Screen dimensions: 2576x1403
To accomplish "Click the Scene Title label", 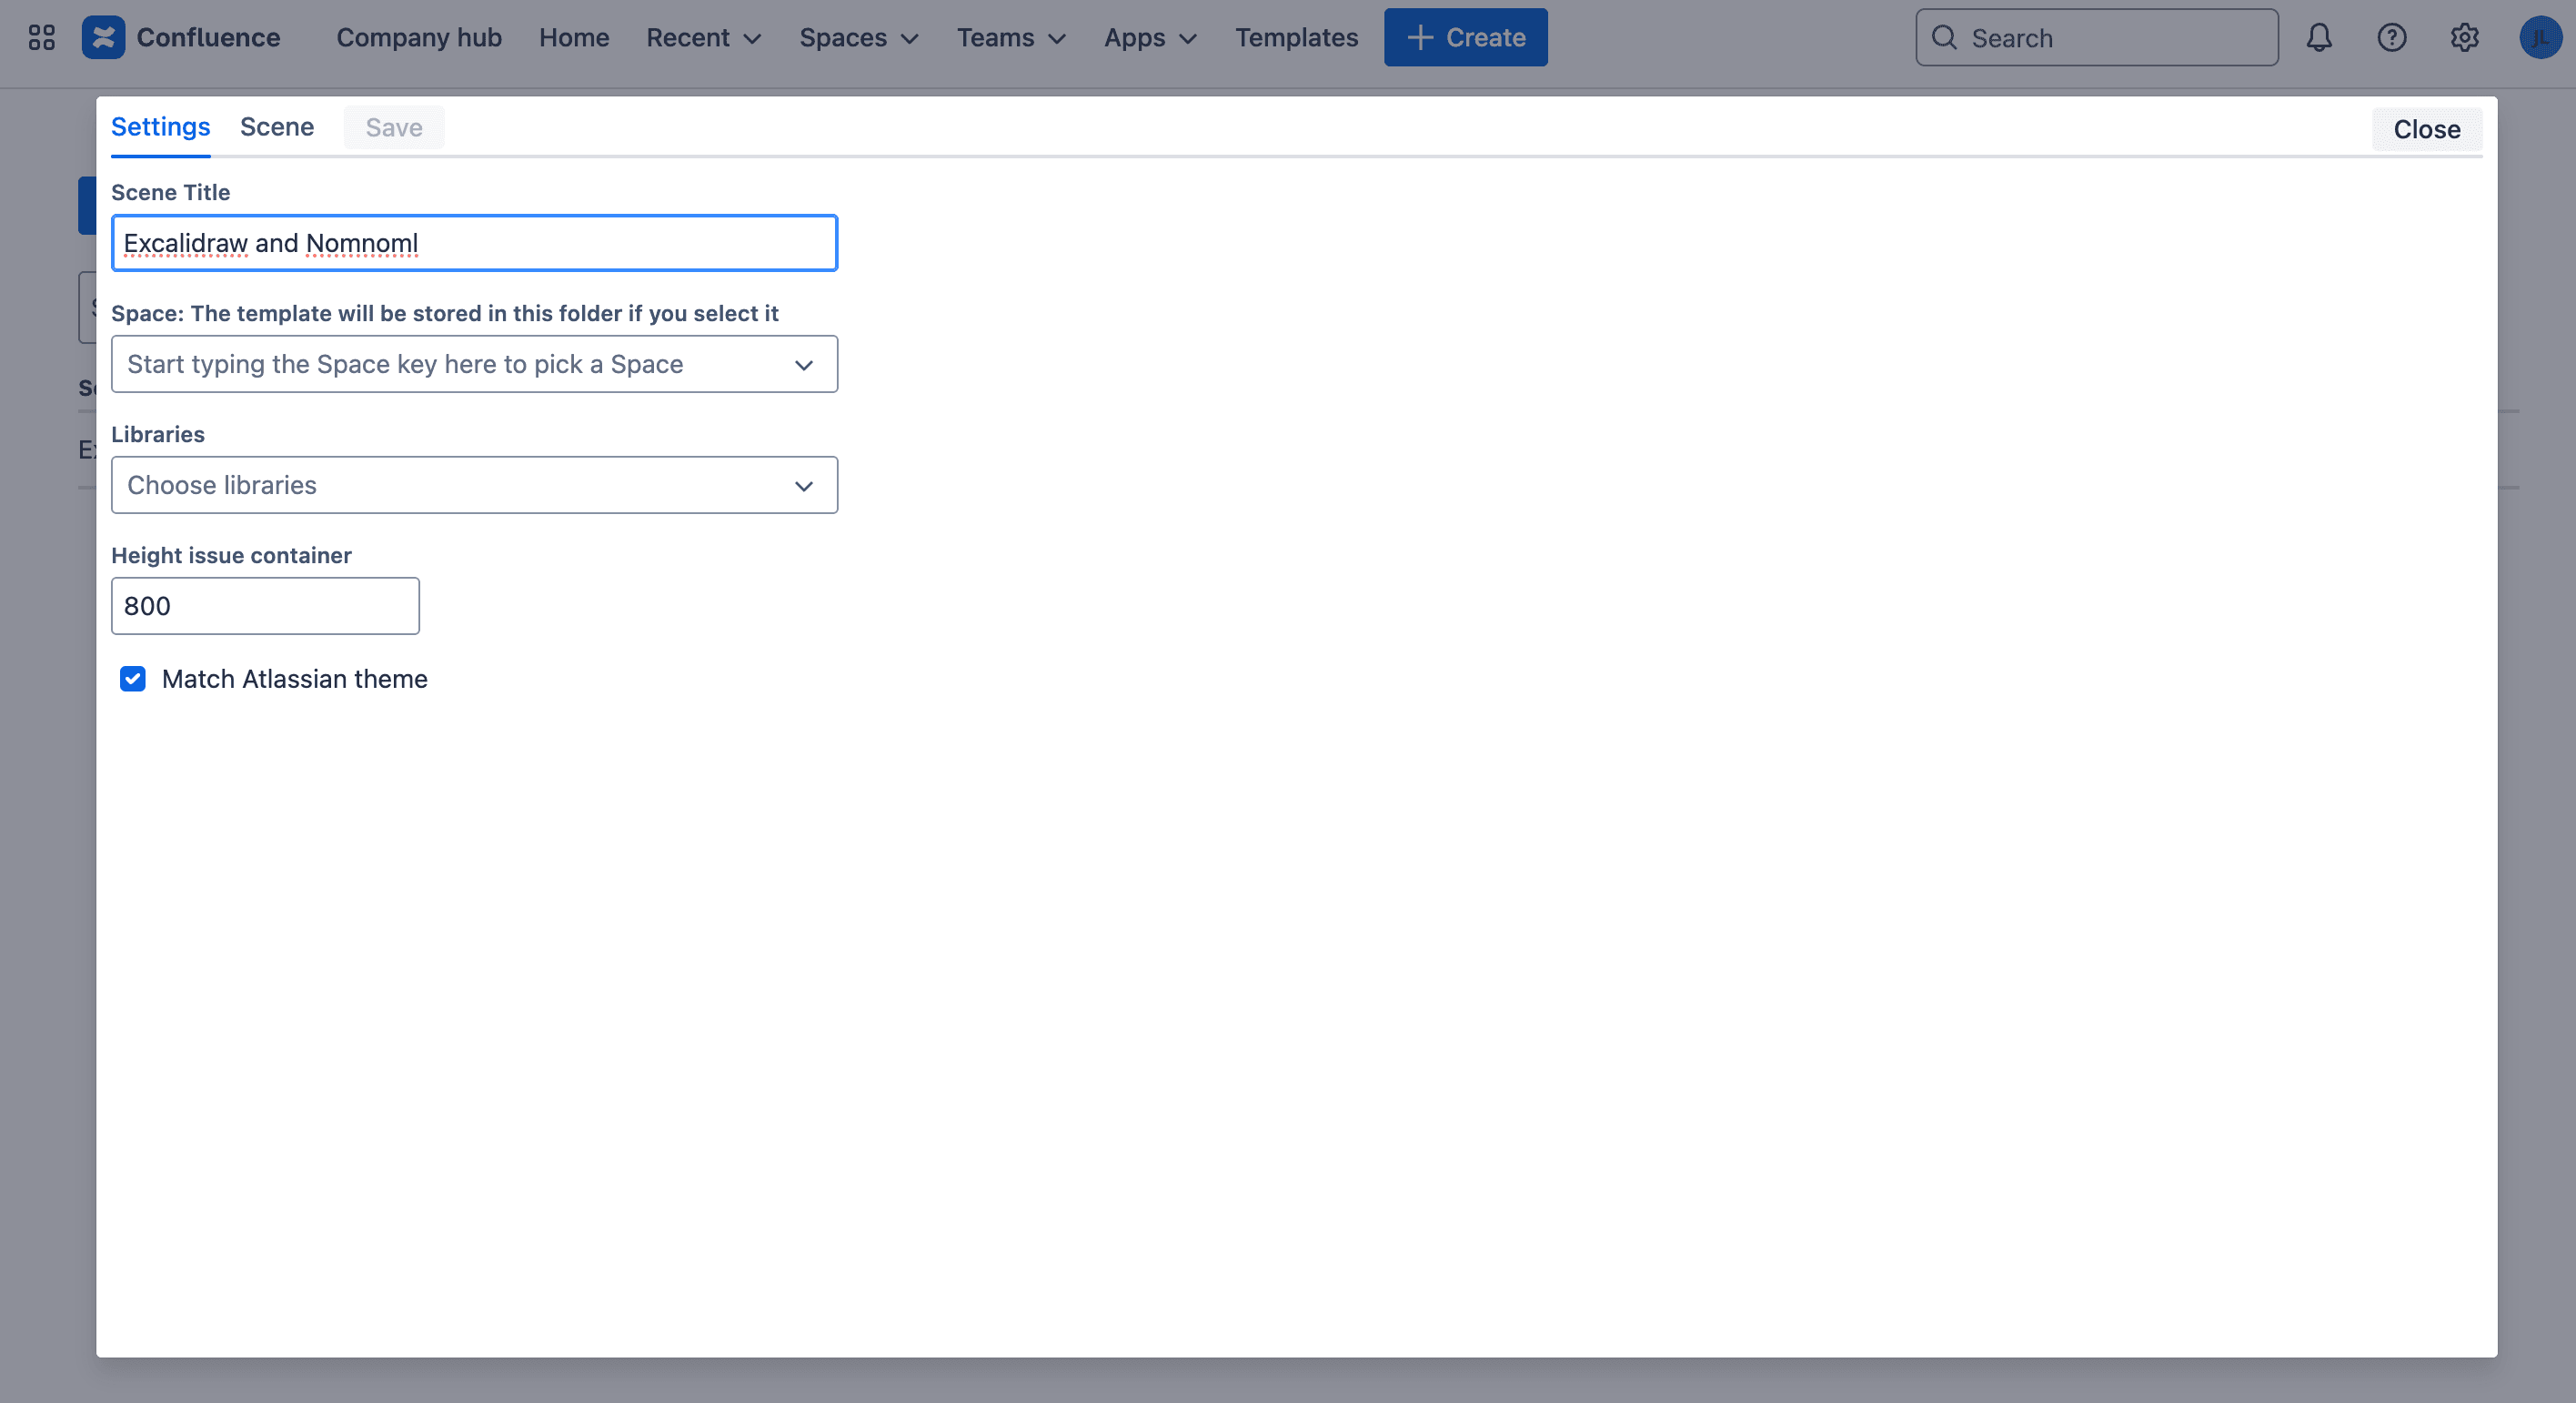I will 171,192.
